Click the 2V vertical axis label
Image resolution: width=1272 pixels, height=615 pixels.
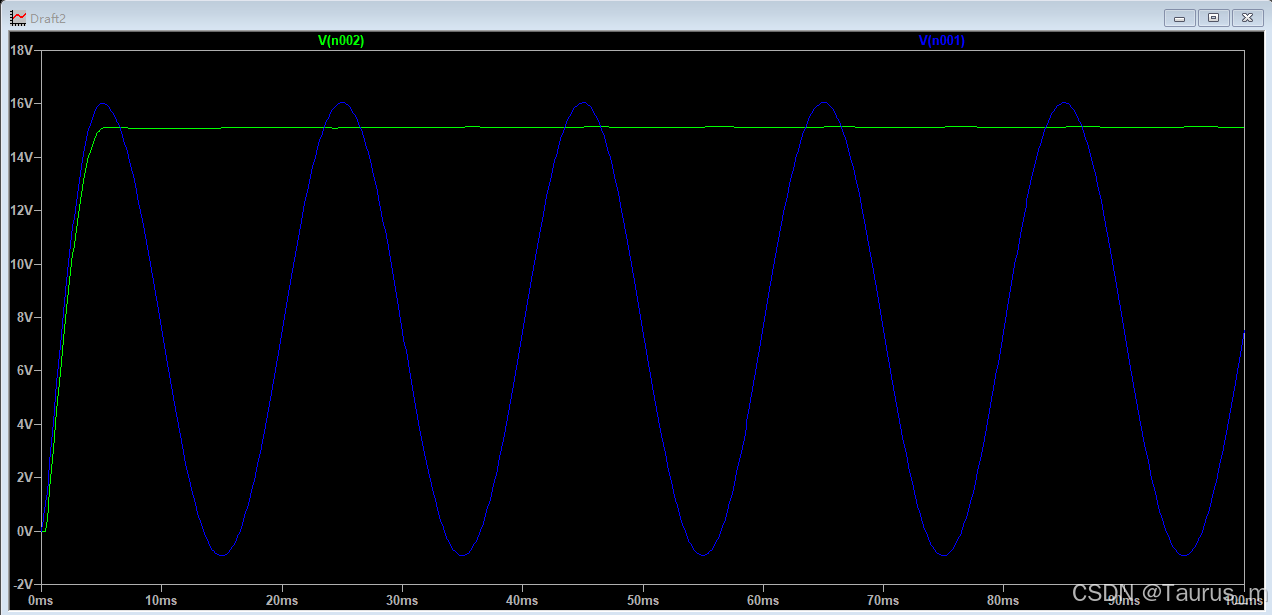pos(25,477)
